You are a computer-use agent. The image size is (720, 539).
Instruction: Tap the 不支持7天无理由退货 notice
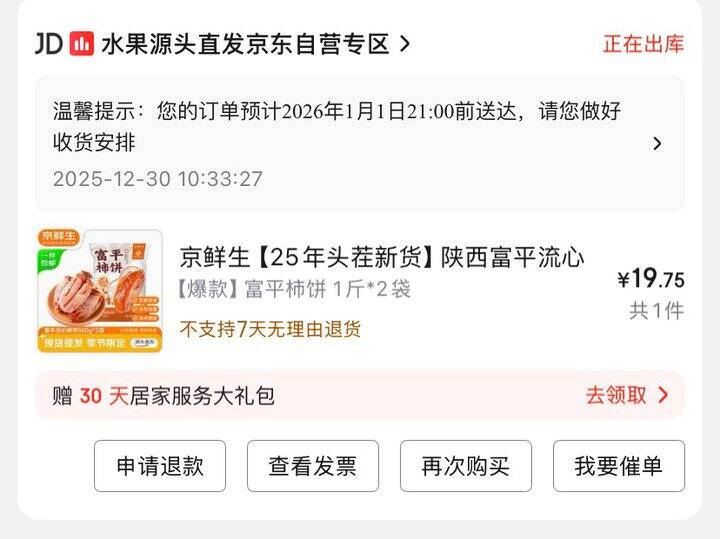coord(270,329)
